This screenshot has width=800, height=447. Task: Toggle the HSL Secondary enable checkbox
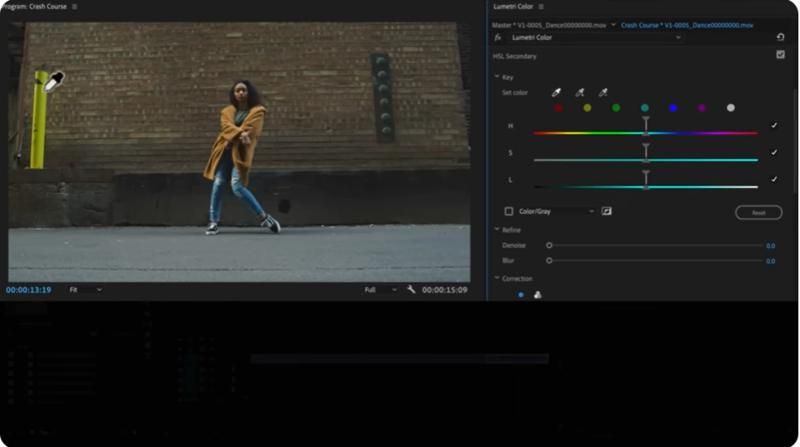click(780, 55)
